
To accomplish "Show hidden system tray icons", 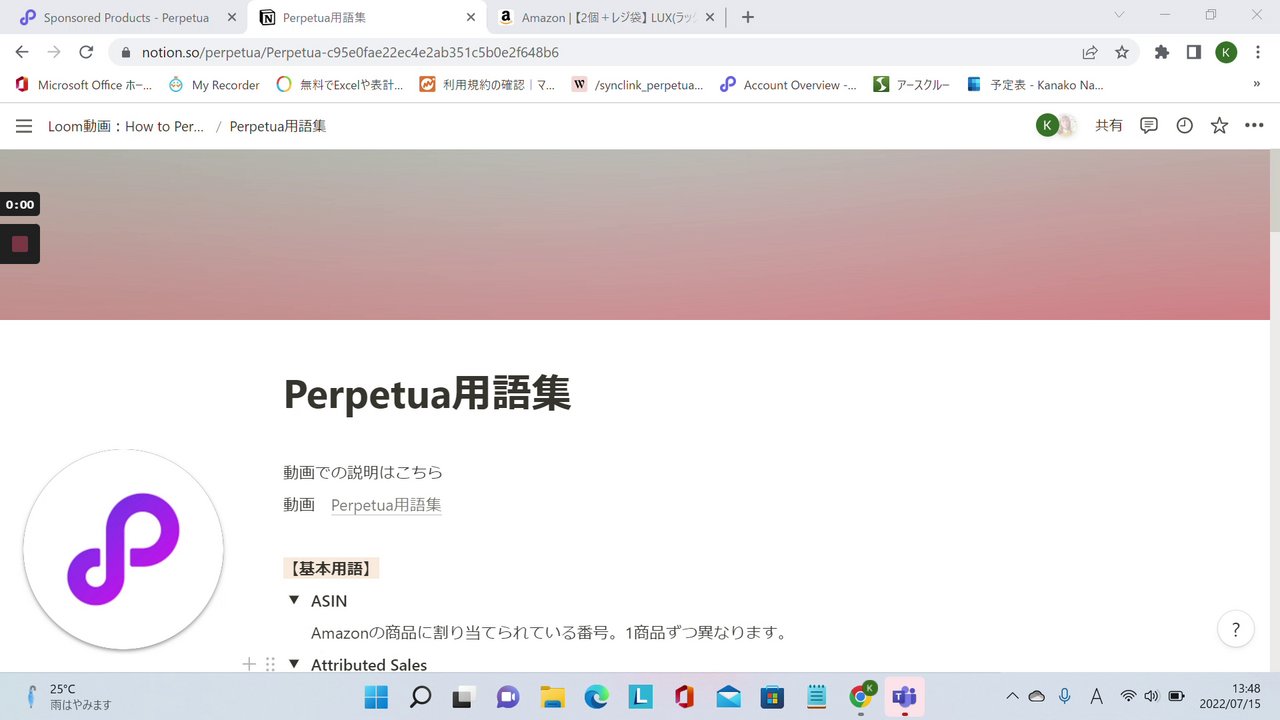I will point(1012,696).
